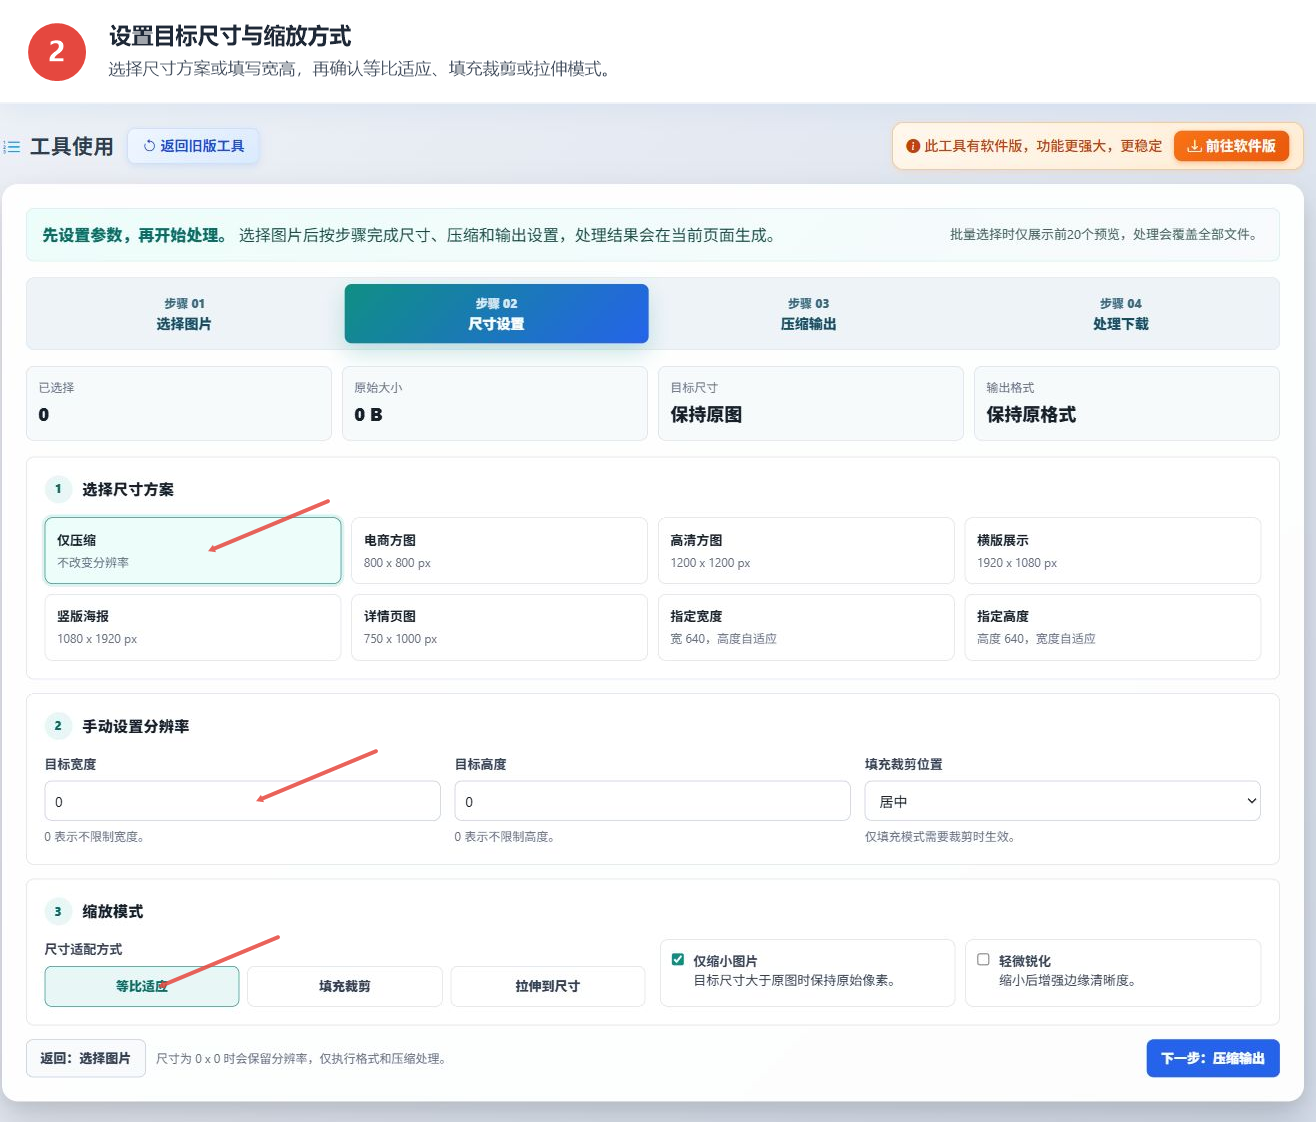Click 返回旧版工具 button
Viewport: 1316px width, 1122px height.
[193, 146]
